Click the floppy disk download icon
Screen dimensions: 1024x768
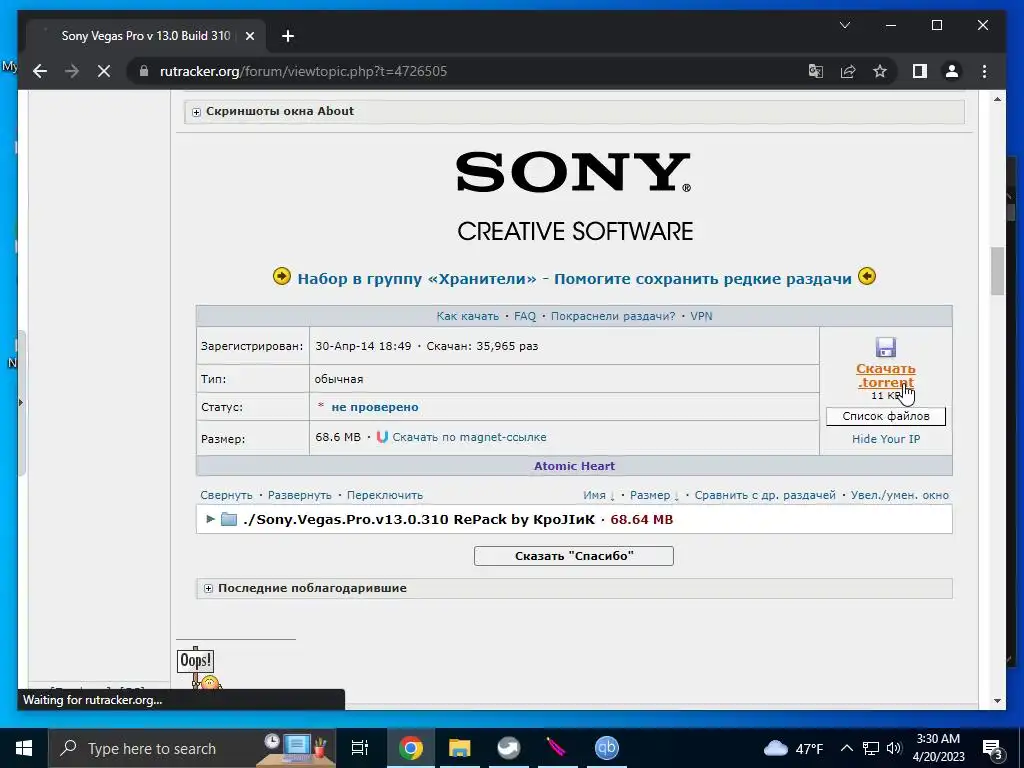(x=886, y=347)
